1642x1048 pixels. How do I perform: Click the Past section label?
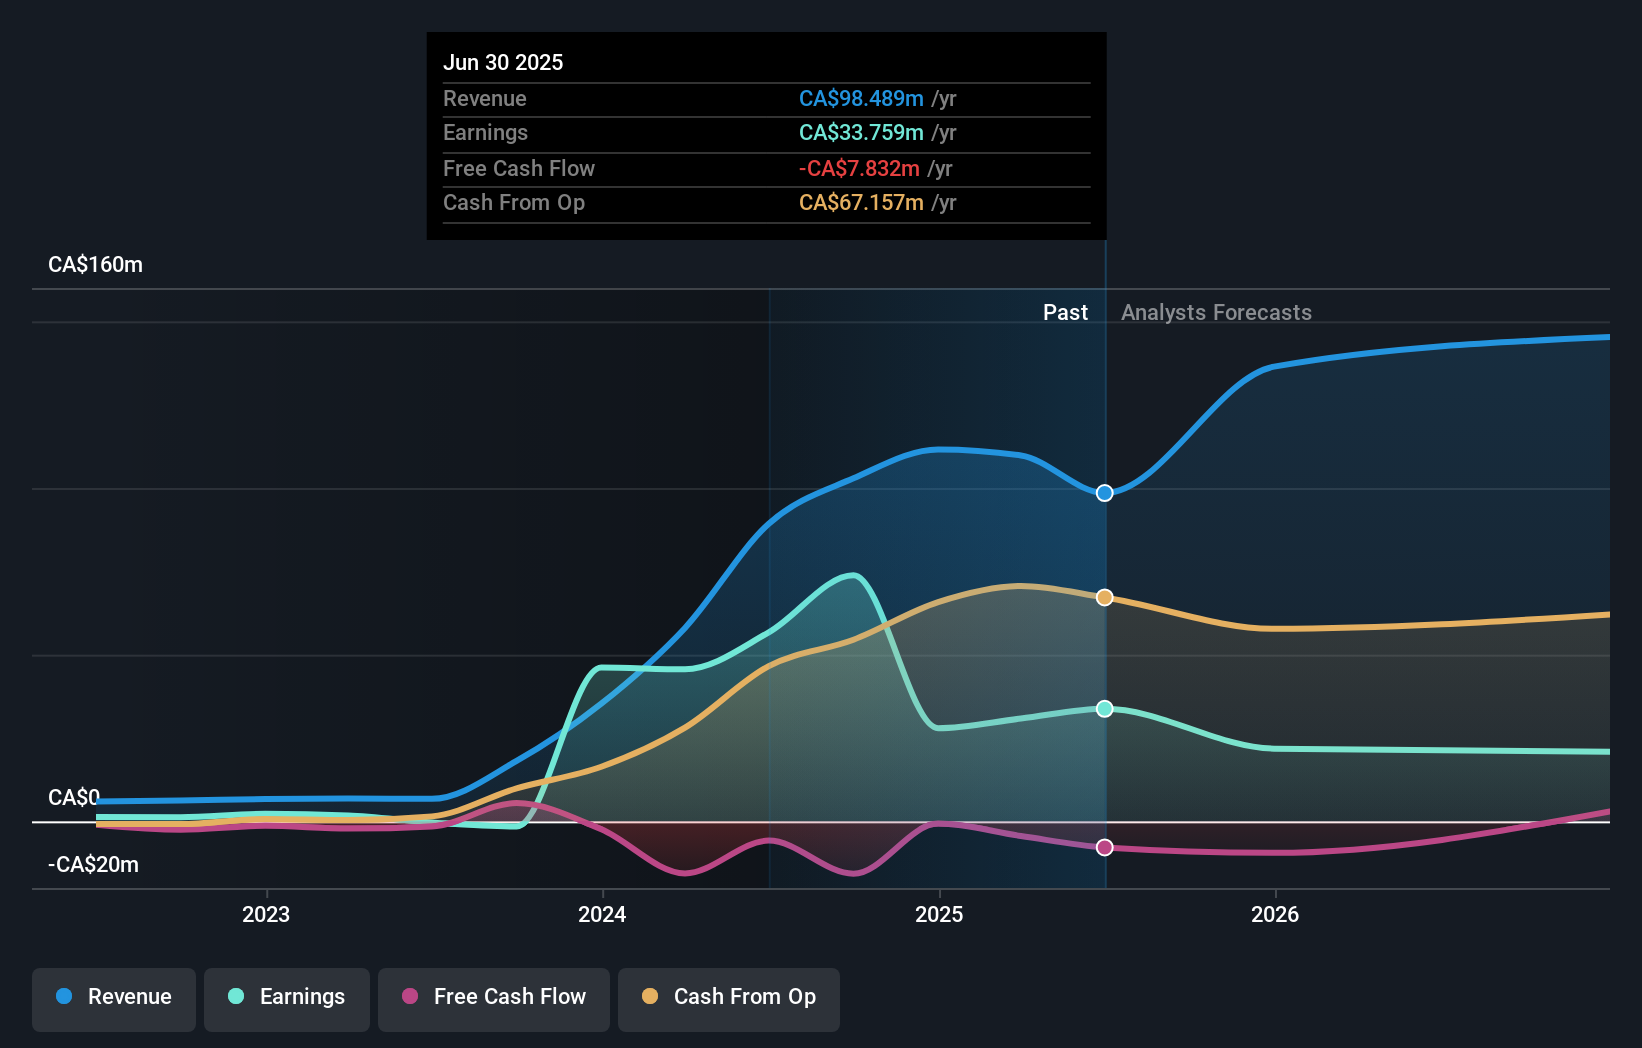(1065, 312)
